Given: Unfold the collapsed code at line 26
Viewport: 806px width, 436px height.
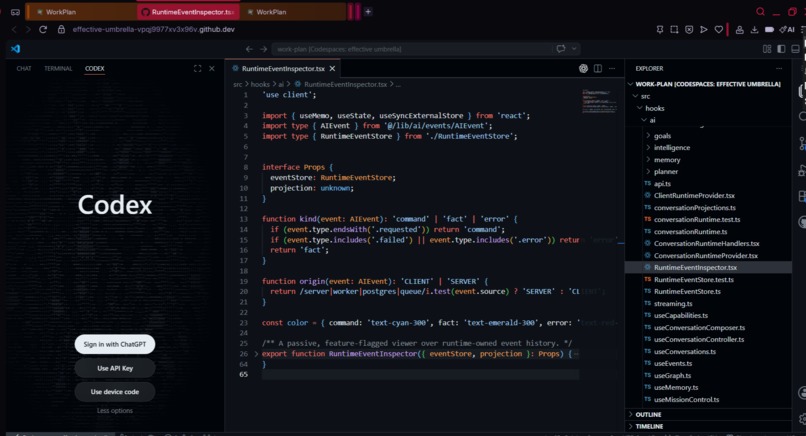Looking at the screenshot, I should 256,354.
